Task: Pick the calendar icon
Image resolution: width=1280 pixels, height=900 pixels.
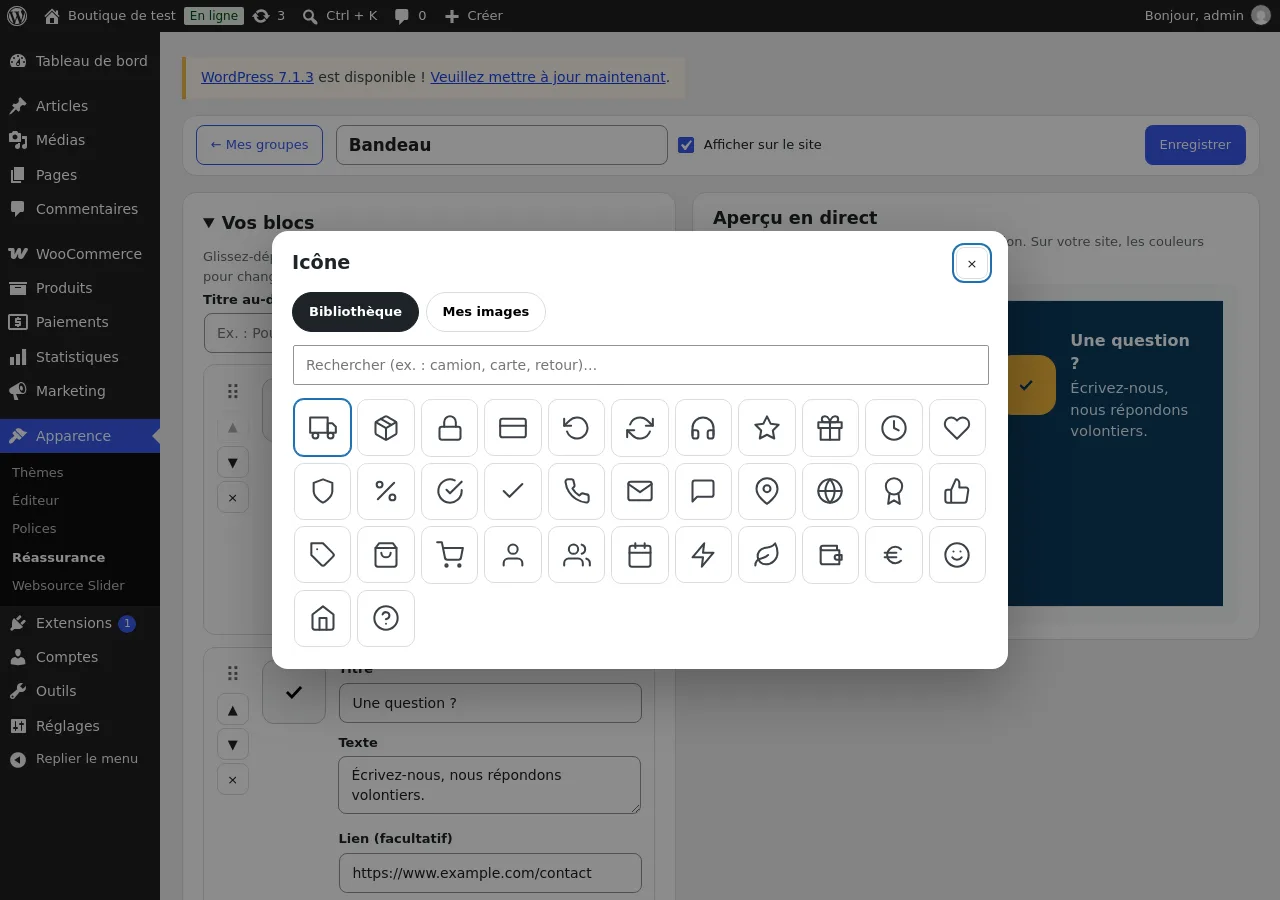Action: (x=640, y=555)
